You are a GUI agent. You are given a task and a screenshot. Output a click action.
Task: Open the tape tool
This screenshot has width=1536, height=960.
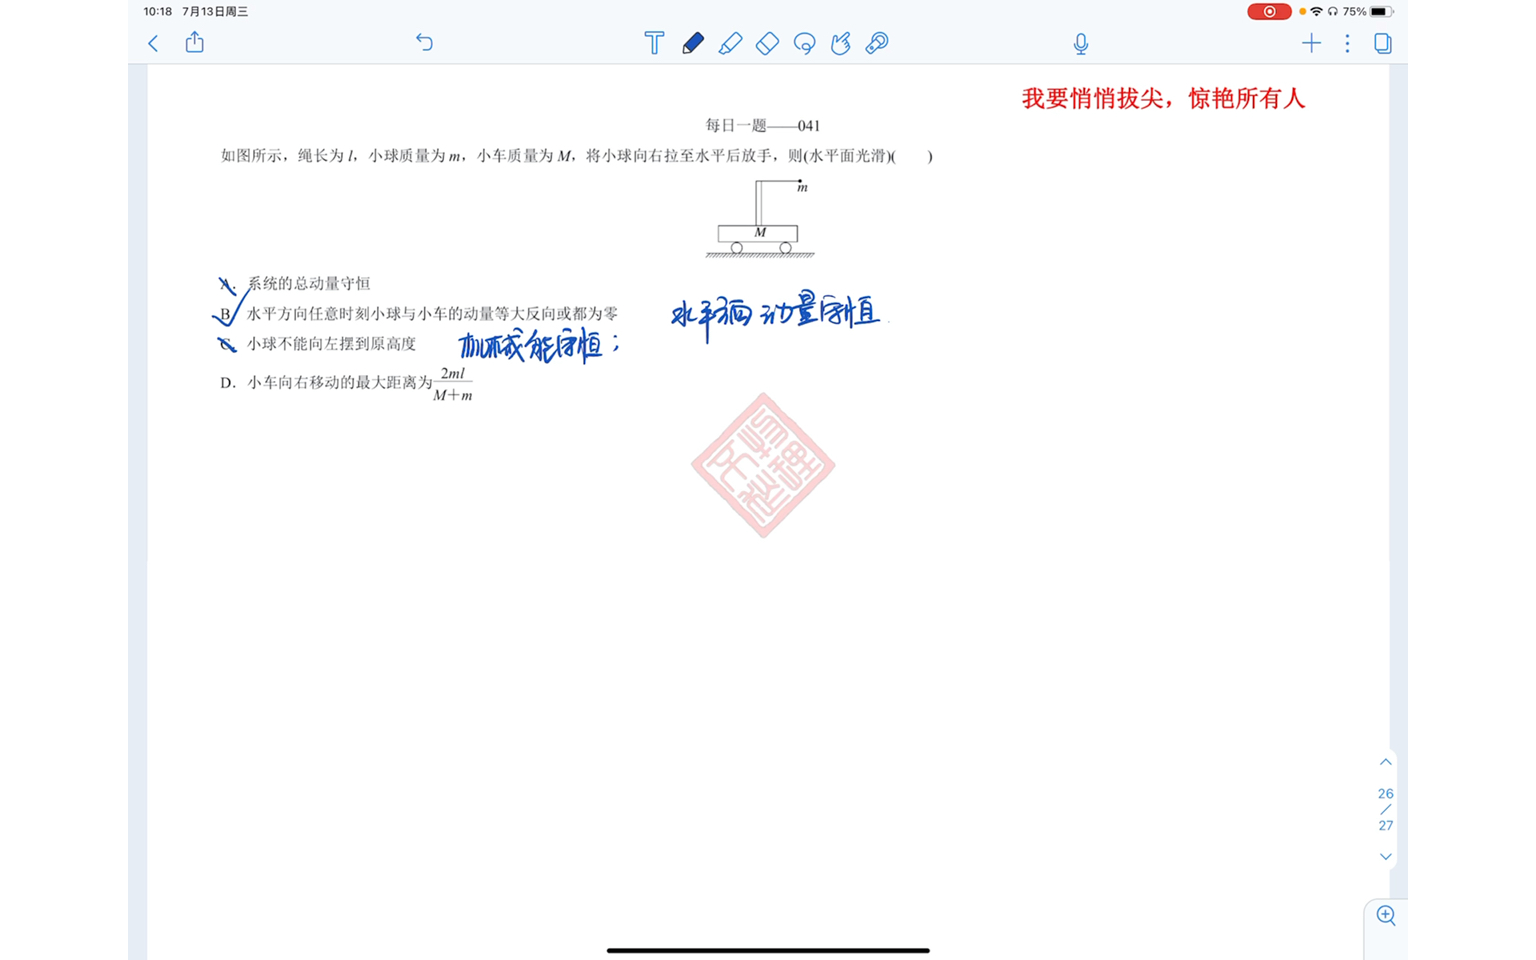tap(876, 43)
